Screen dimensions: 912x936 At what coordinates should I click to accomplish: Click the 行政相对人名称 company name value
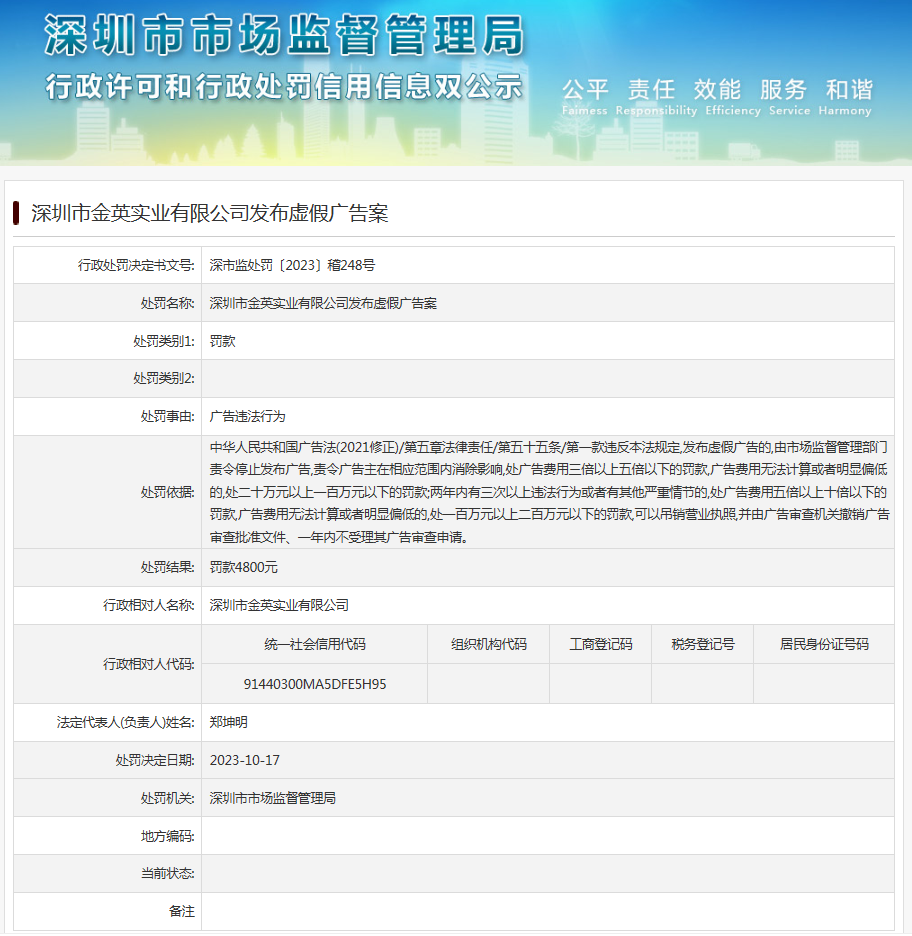[279, 605]
